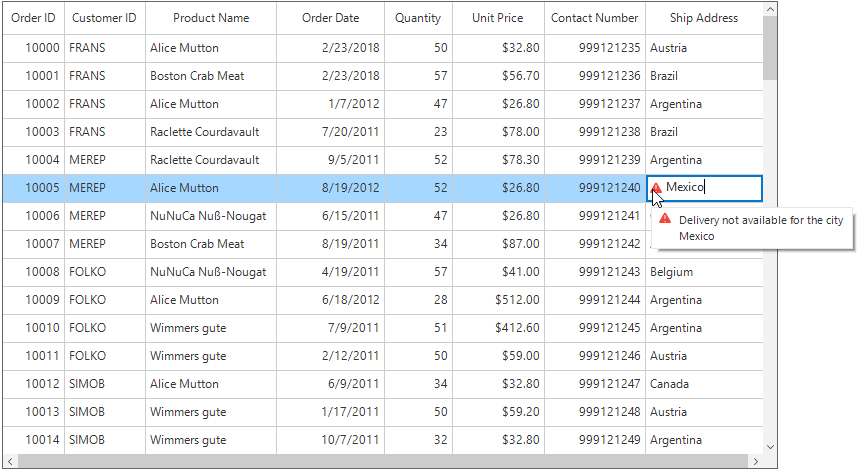The image size is (857, 471).
Task: Click Brazil ship address in order 10001 row
Action: pos(705,76)
